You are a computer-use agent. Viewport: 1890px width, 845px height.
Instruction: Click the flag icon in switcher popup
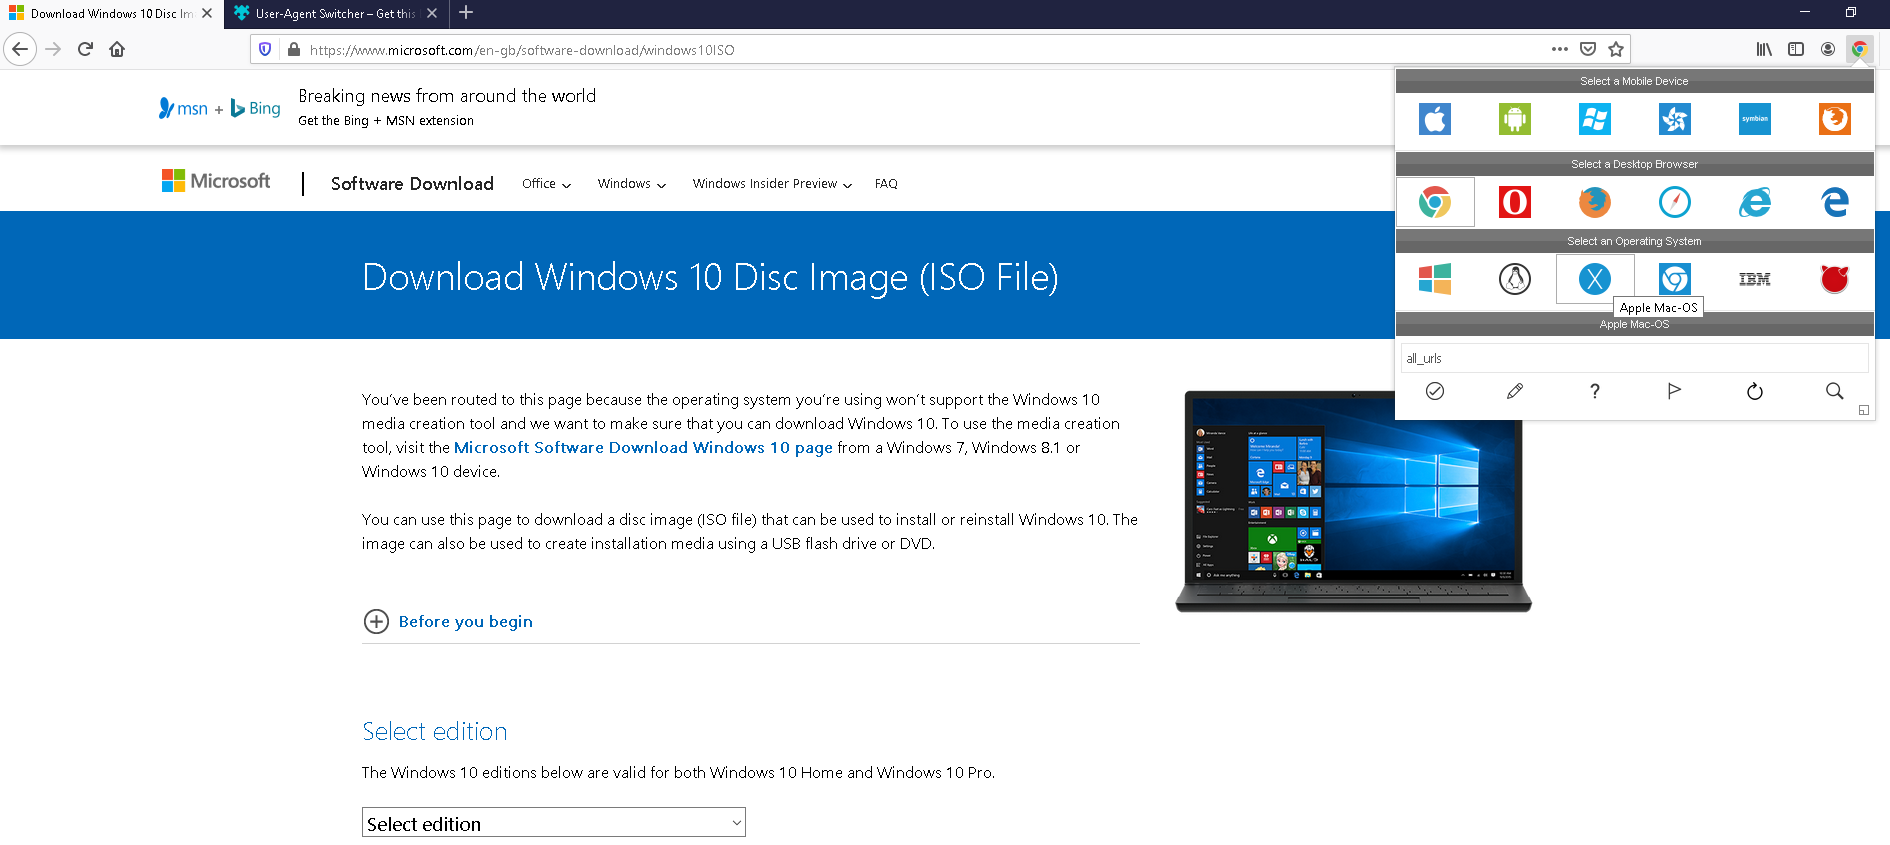[x=1675, y=391]
